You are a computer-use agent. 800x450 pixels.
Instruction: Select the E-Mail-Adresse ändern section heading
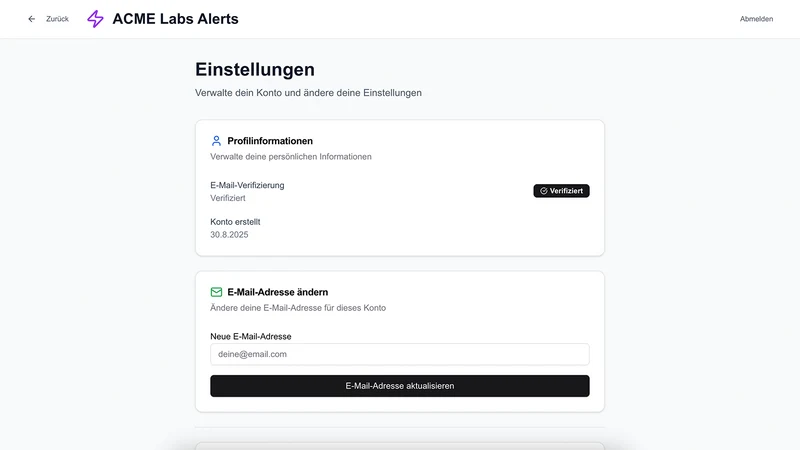(278, 292)
